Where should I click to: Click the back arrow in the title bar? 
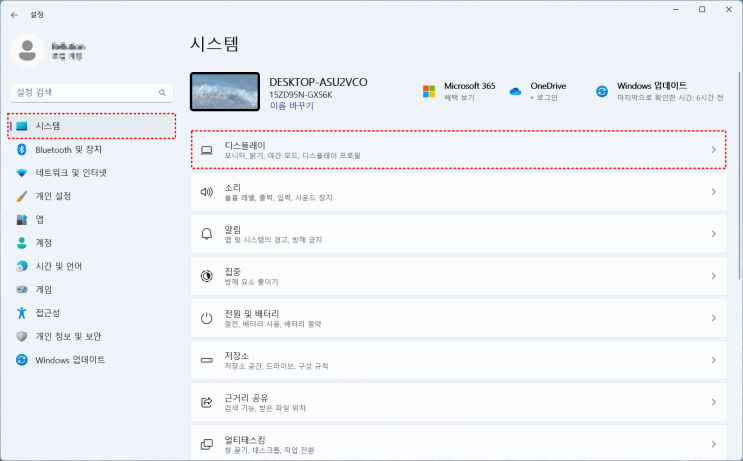tap(14, 15)
